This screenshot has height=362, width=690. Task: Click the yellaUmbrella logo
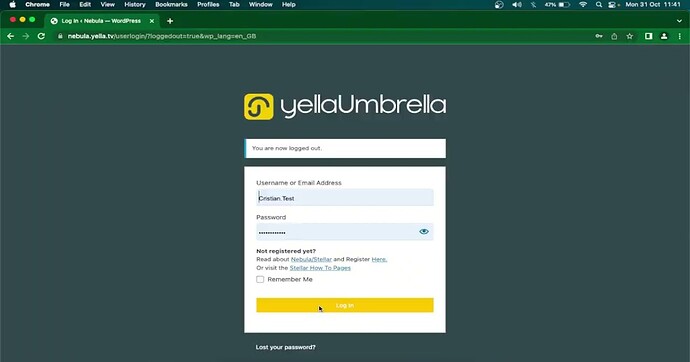(x=345, y=106)
